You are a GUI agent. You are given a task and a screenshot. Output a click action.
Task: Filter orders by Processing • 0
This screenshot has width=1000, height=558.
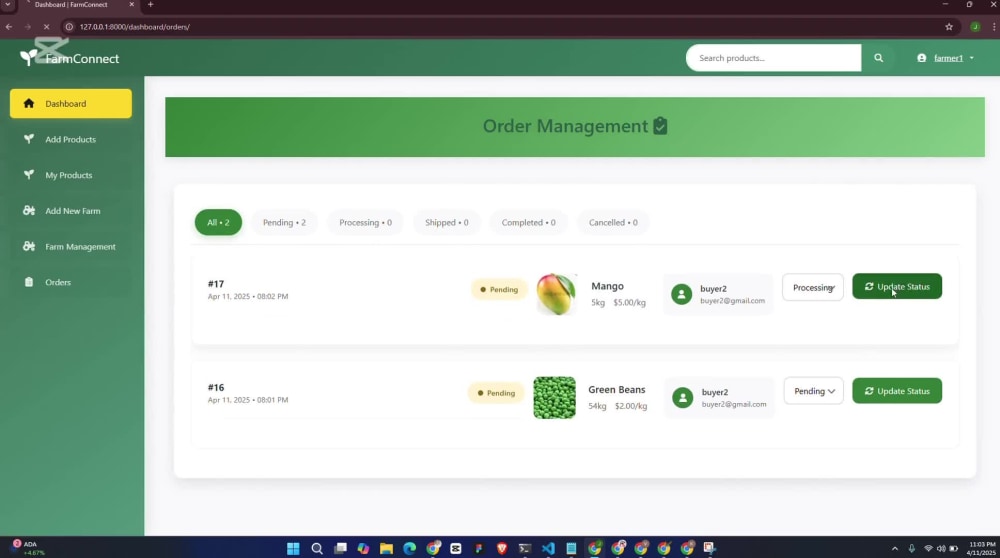365,223
